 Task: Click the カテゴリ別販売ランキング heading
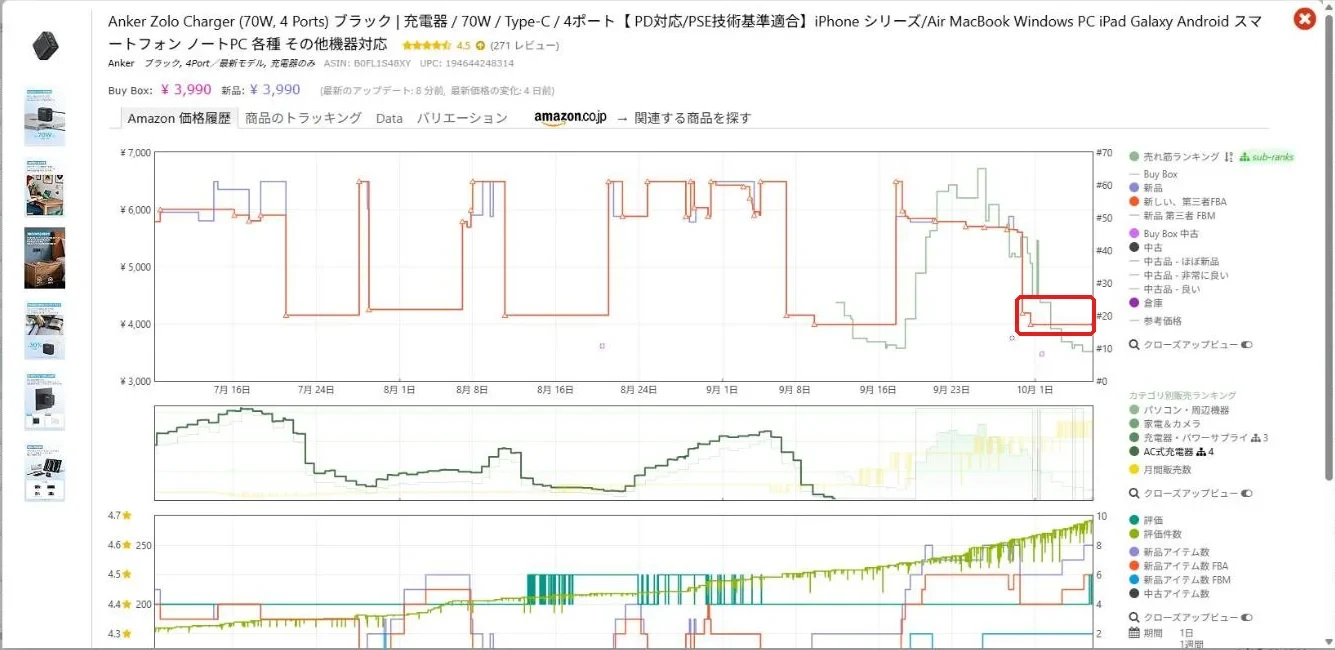tap(1183, 396)
